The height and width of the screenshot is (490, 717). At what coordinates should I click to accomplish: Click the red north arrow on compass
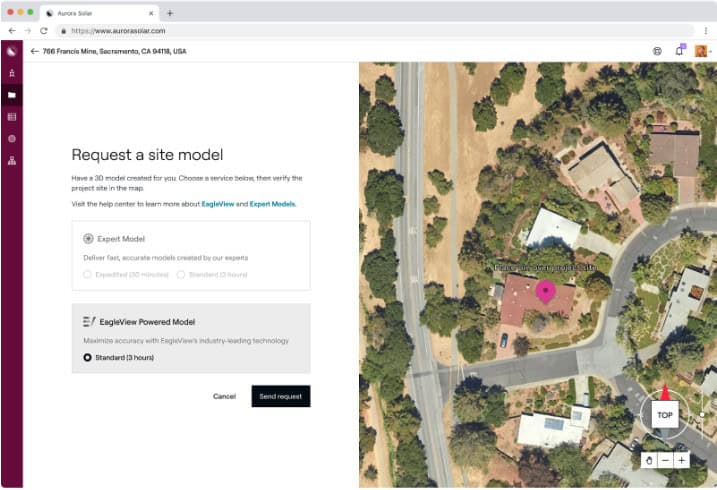pyautogui.click(x=665, y=393)
